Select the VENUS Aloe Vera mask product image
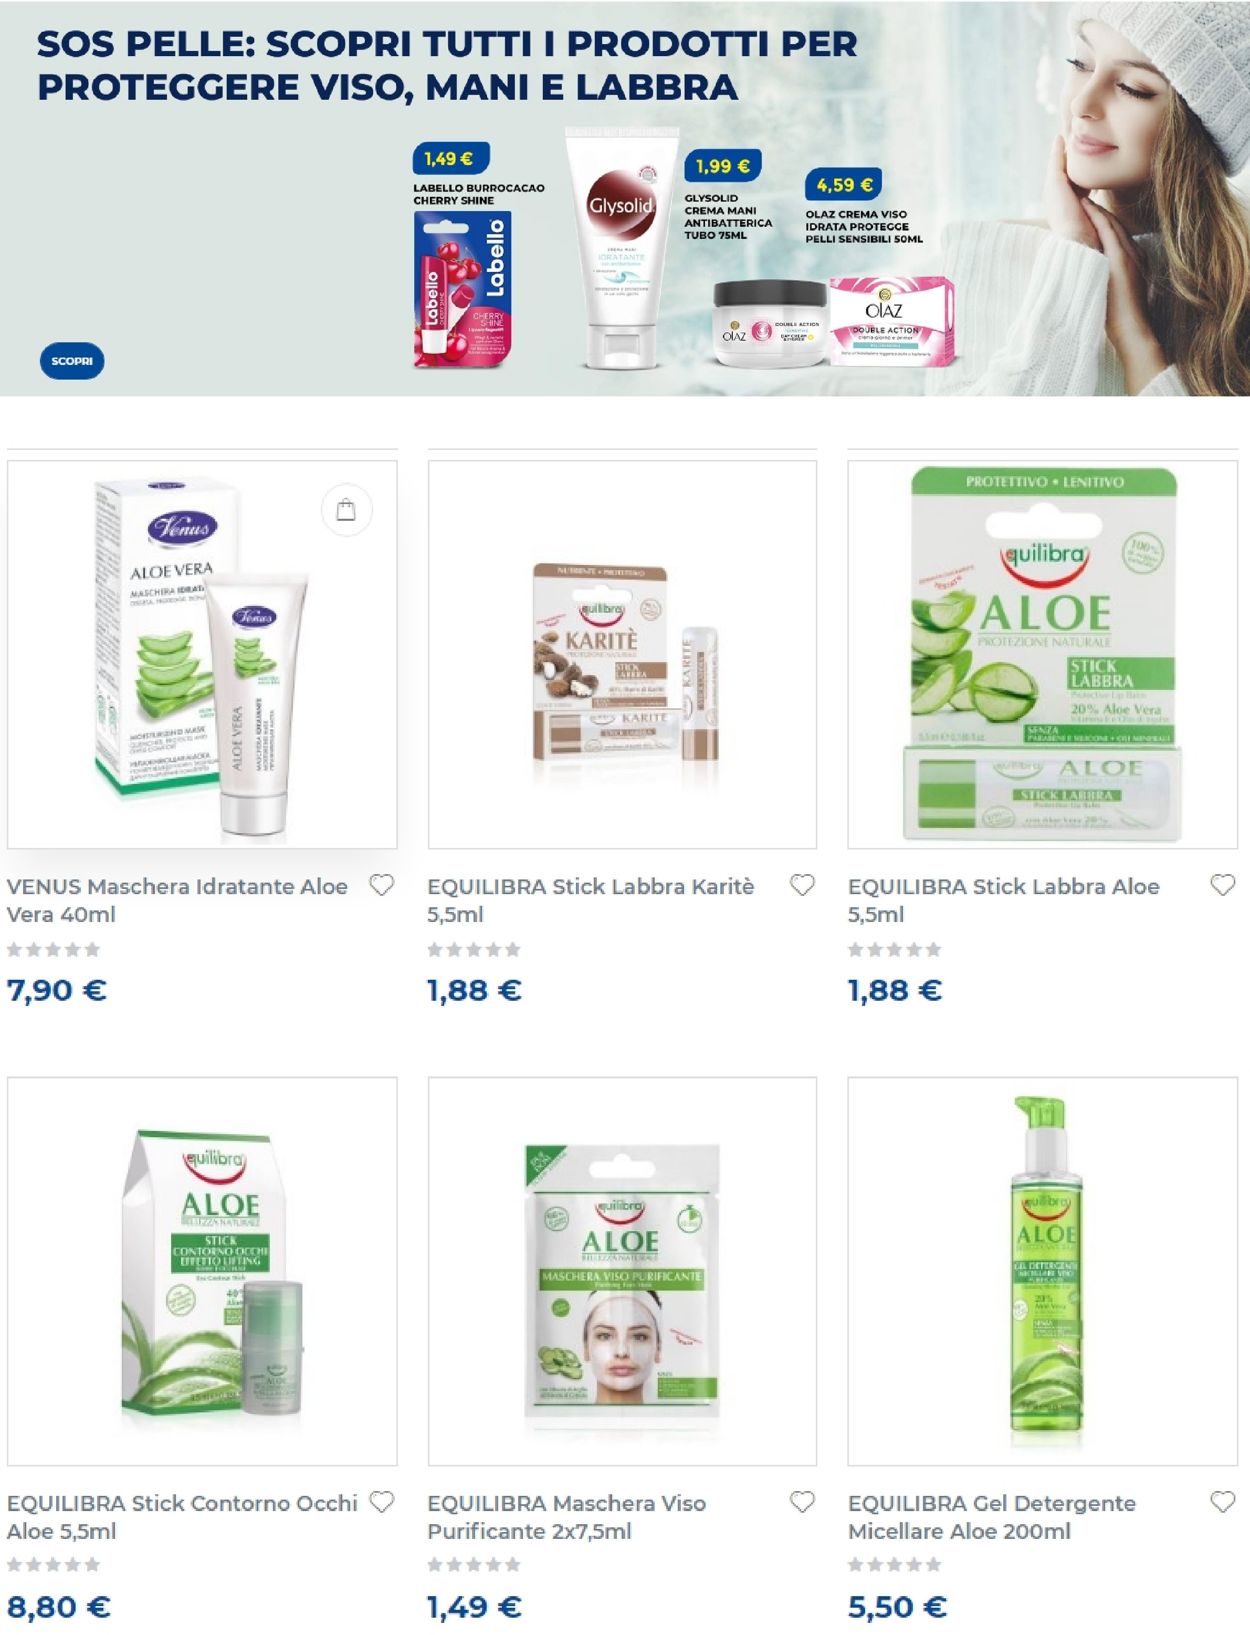The image size is (1250, 1635). pos(202,655)
